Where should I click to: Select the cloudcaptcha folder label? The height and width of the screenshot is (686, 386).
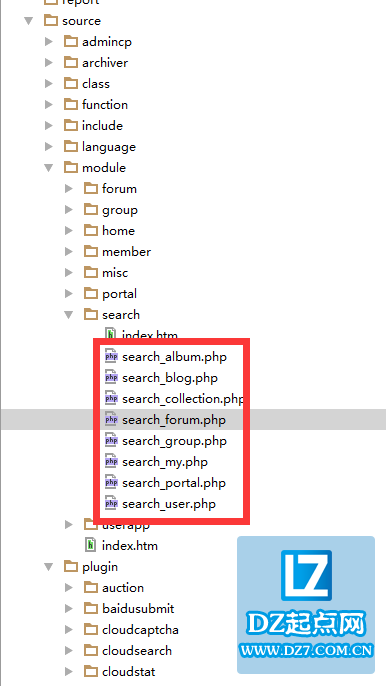[140, 630]
